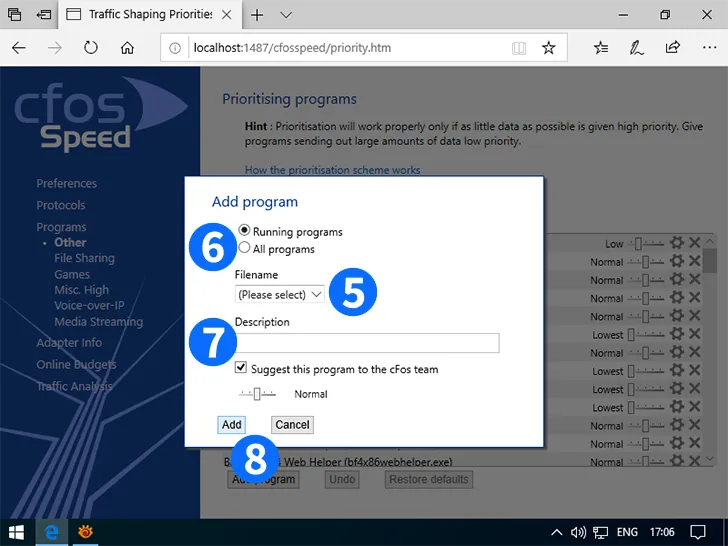The width and height of the screenshot is (728, 546).
Task: Open the Filename (Please select) dropdown
Action: pos(280,294)
